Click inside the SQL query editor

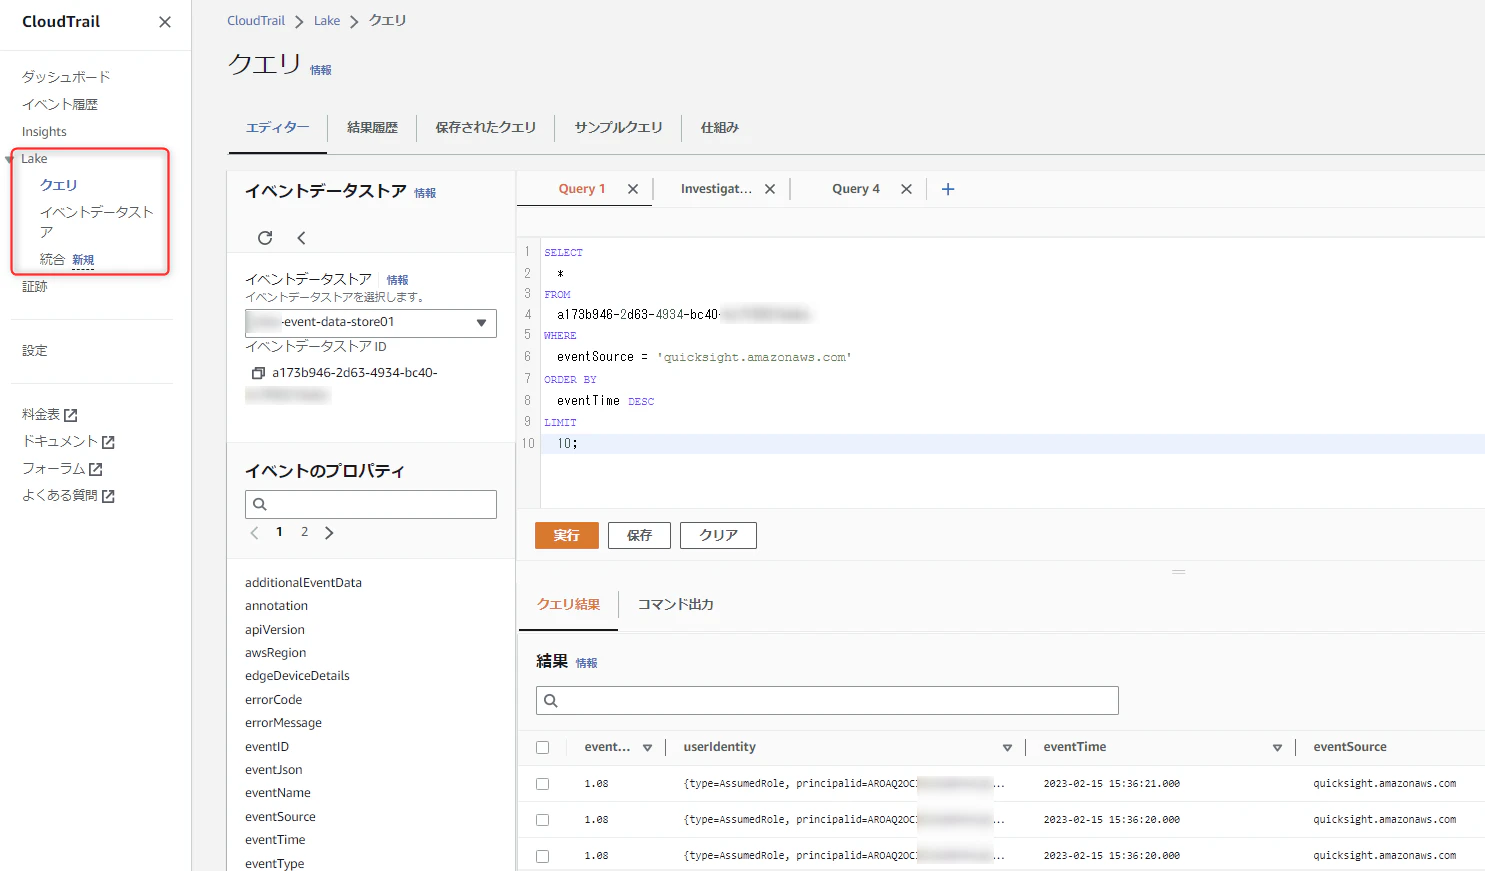click(1012, 372)
